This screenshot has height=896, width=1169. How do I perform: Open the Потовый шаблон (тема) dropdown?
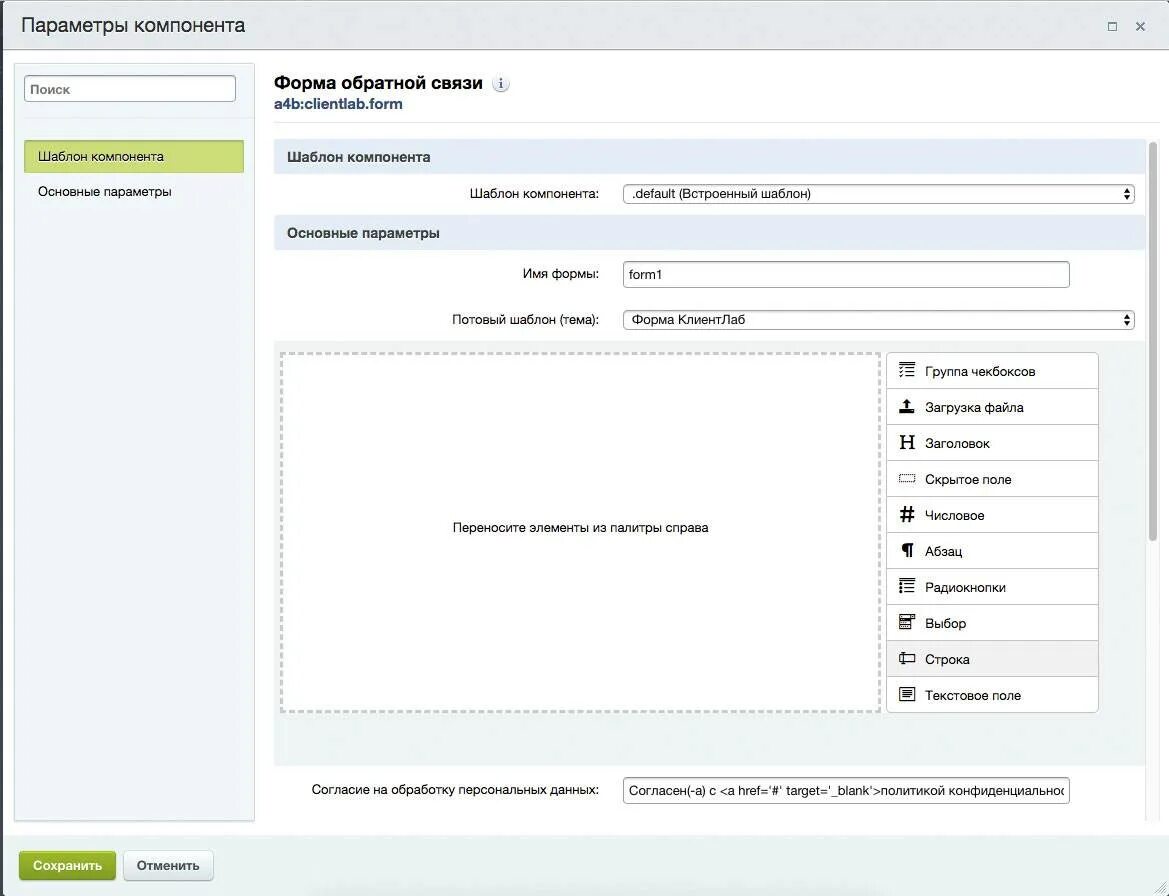coord(878,320)
